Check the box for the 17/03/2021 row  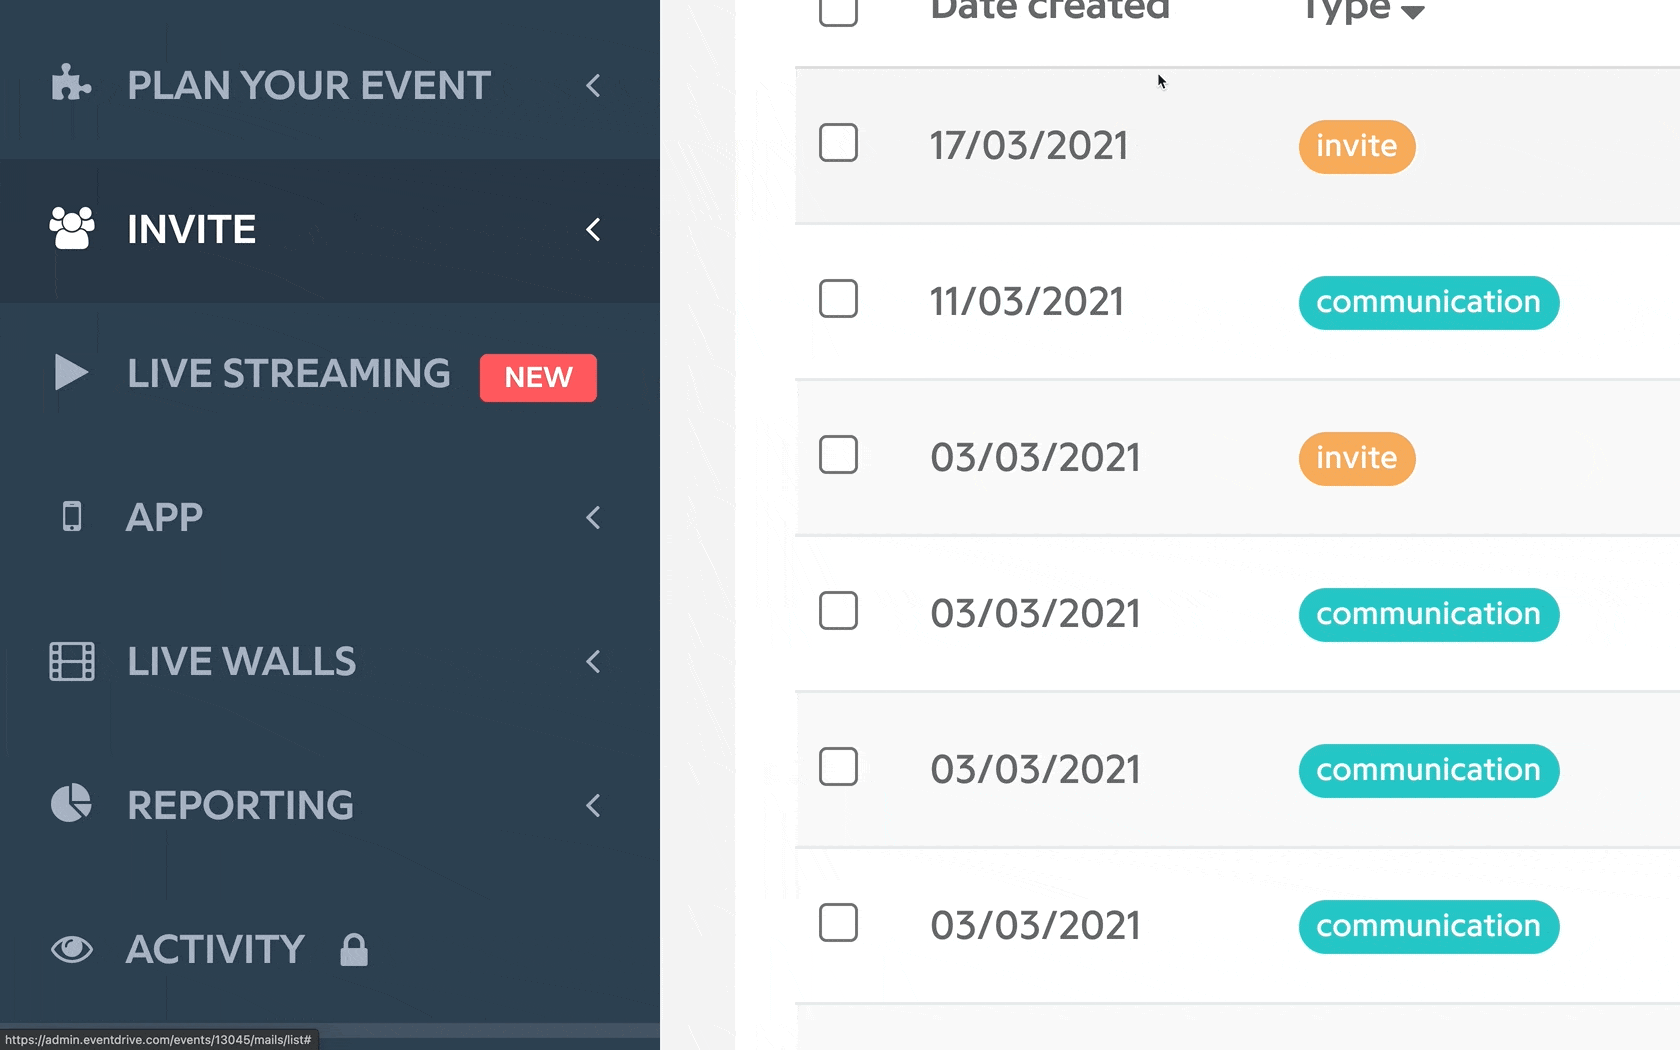(838, 143)
